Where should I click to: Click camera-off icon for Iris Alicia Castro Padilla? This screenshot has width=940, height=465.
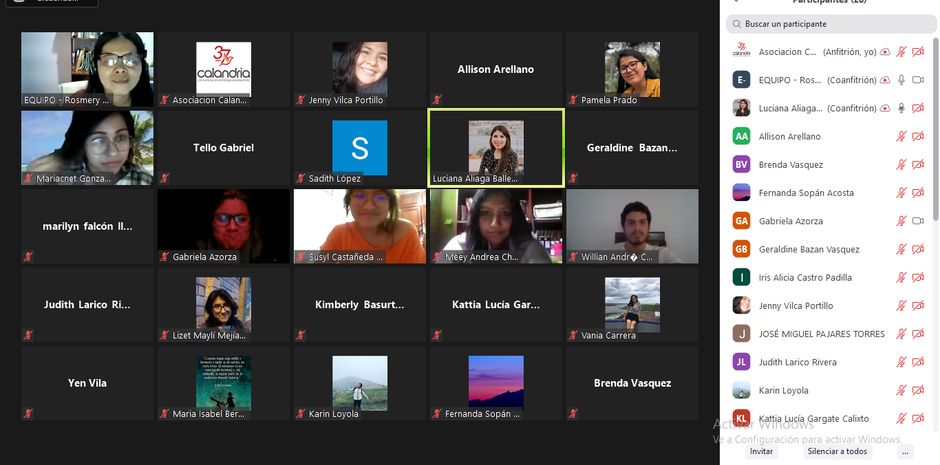pos(918,277)
